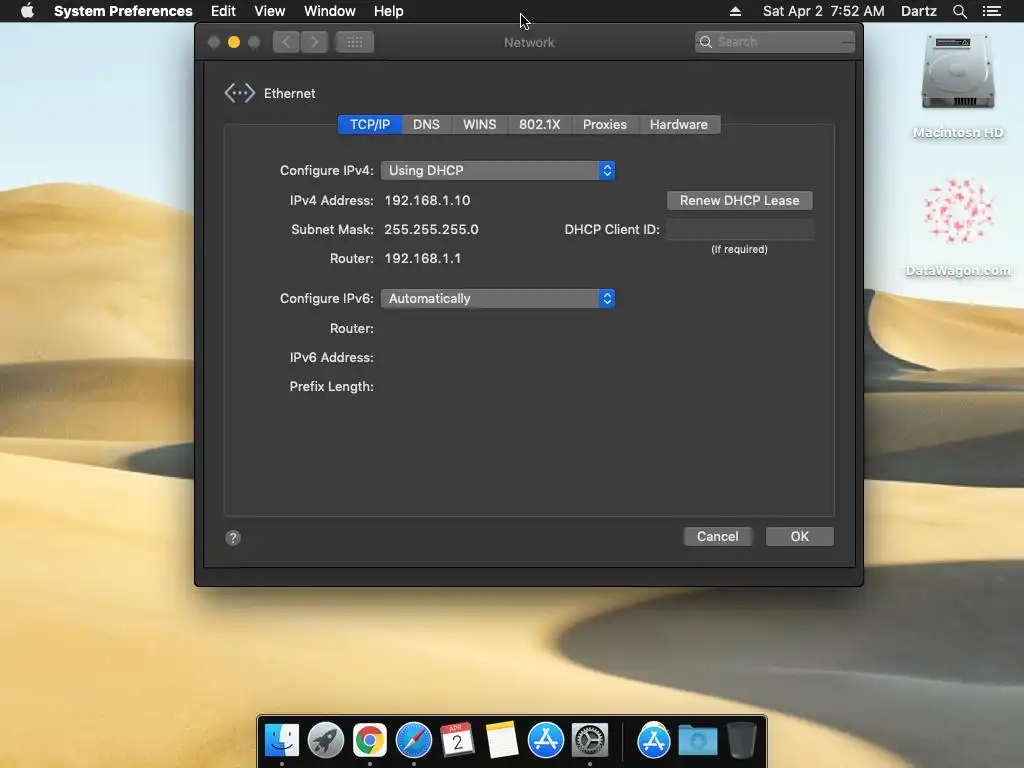This screenshot has height=768, width=1024.
Task: Switch to the Hardware tab
Action: coord(679,125)
